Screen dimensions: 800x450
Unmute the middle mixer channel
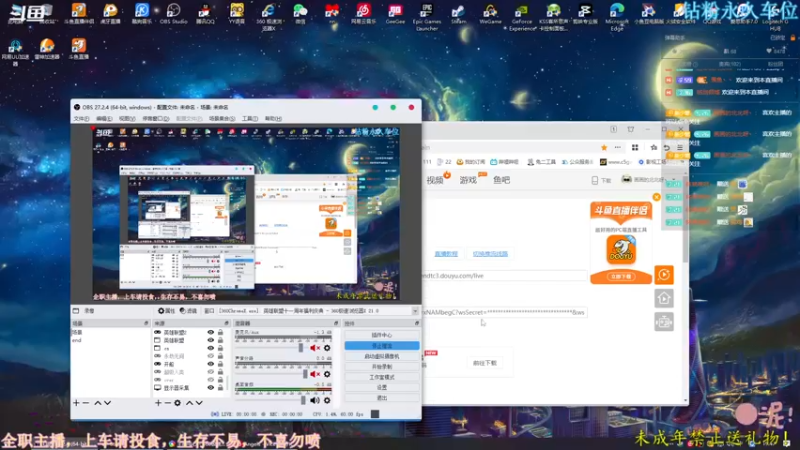315,374
